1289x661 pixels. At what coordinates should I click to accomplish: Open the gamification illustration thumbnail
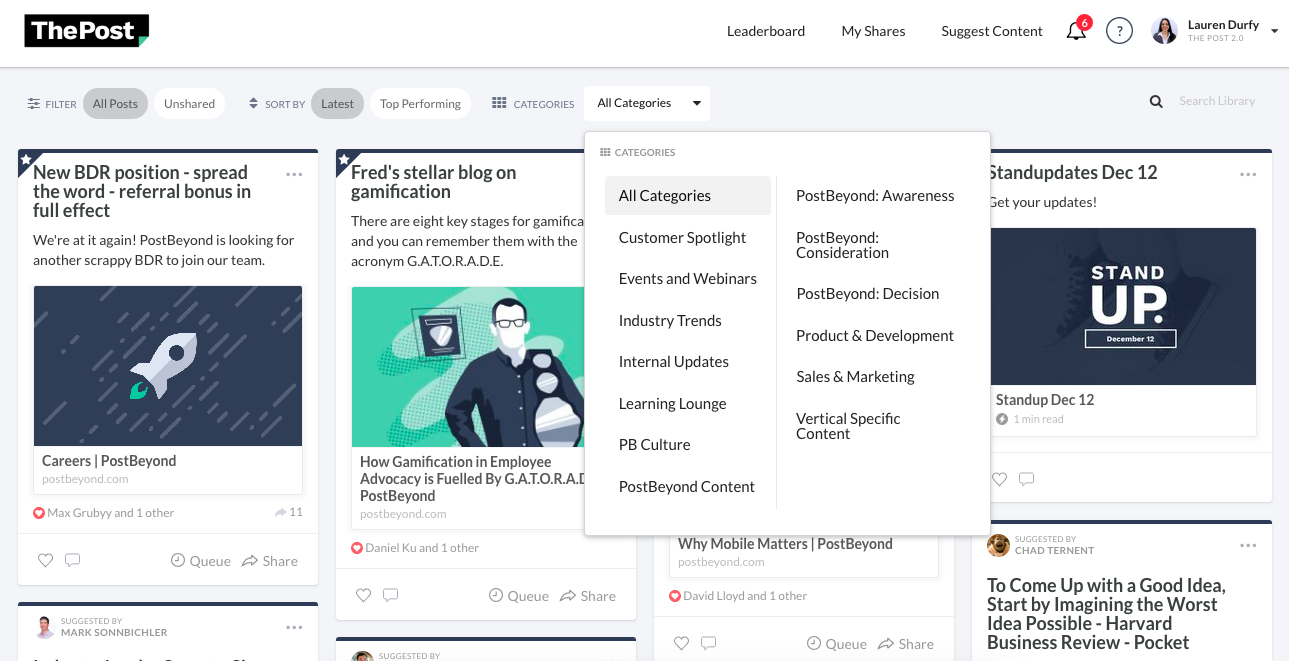[468, 367]
